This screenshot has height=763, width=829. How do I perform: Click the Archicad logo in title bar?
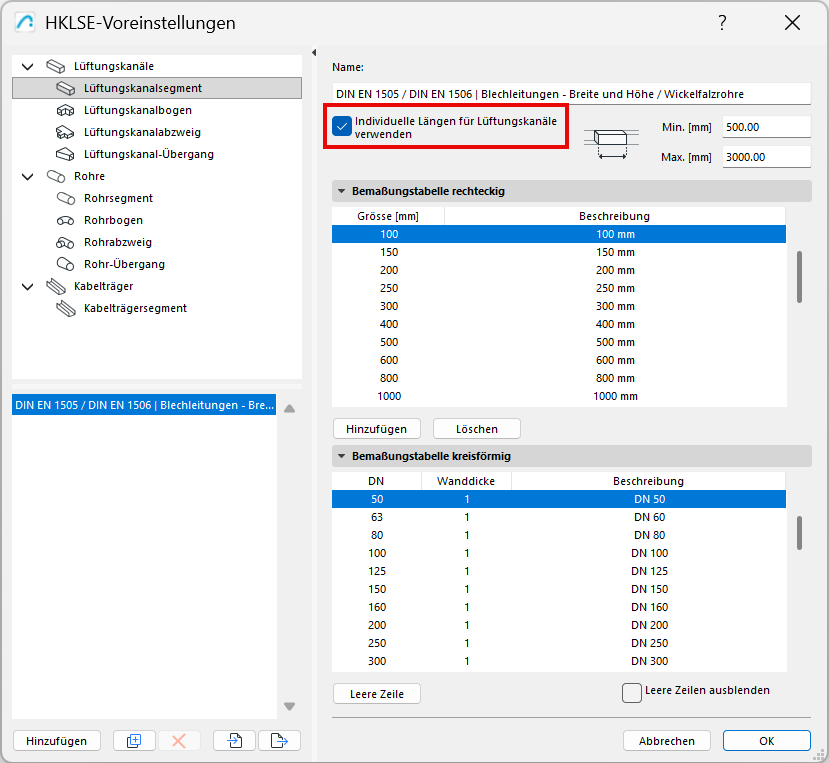(x=25, y=22)
